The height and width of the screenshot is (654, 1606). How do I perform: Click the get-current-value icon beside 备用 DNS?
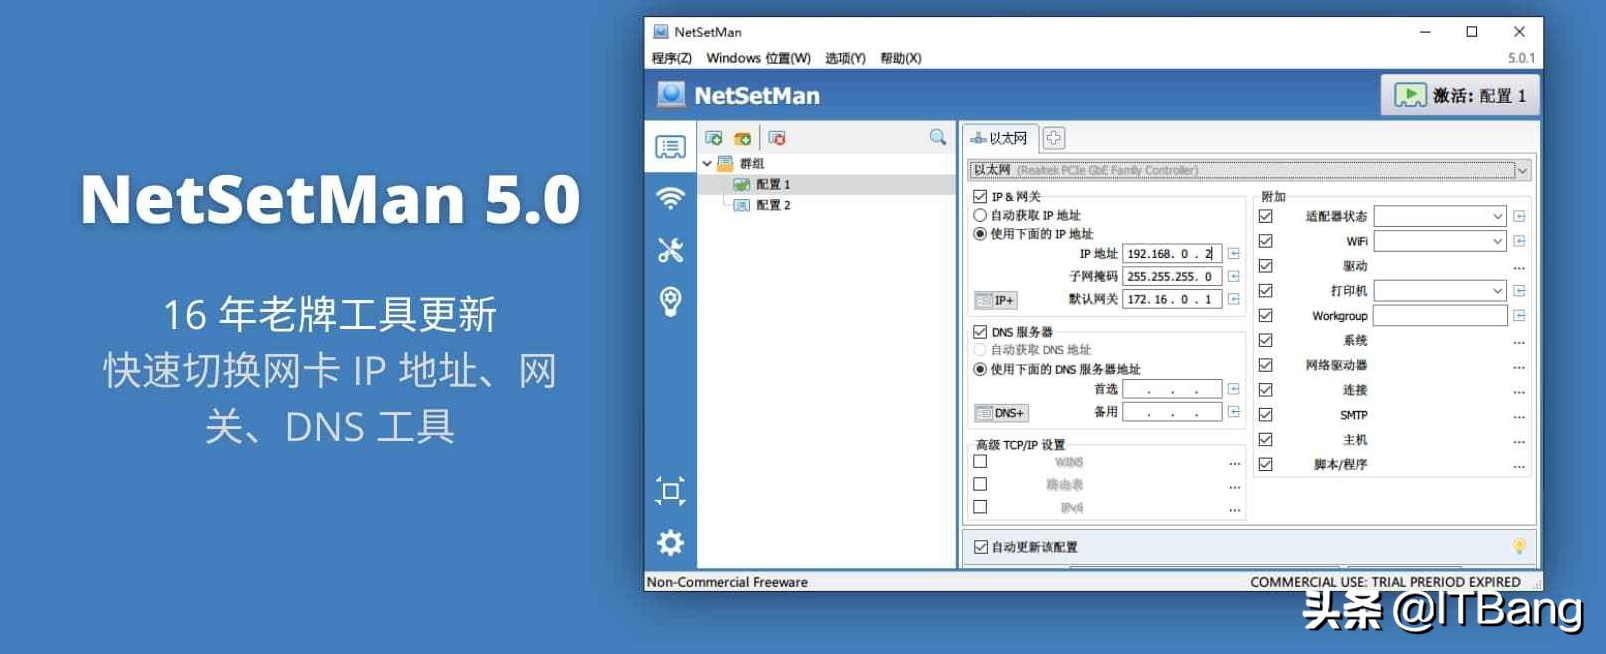pos(1234,412)
